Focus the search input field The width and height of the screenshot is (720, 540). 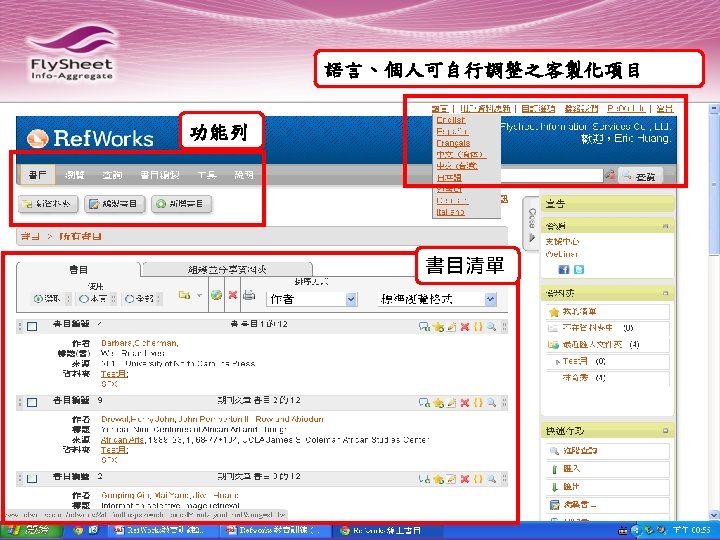551,175
